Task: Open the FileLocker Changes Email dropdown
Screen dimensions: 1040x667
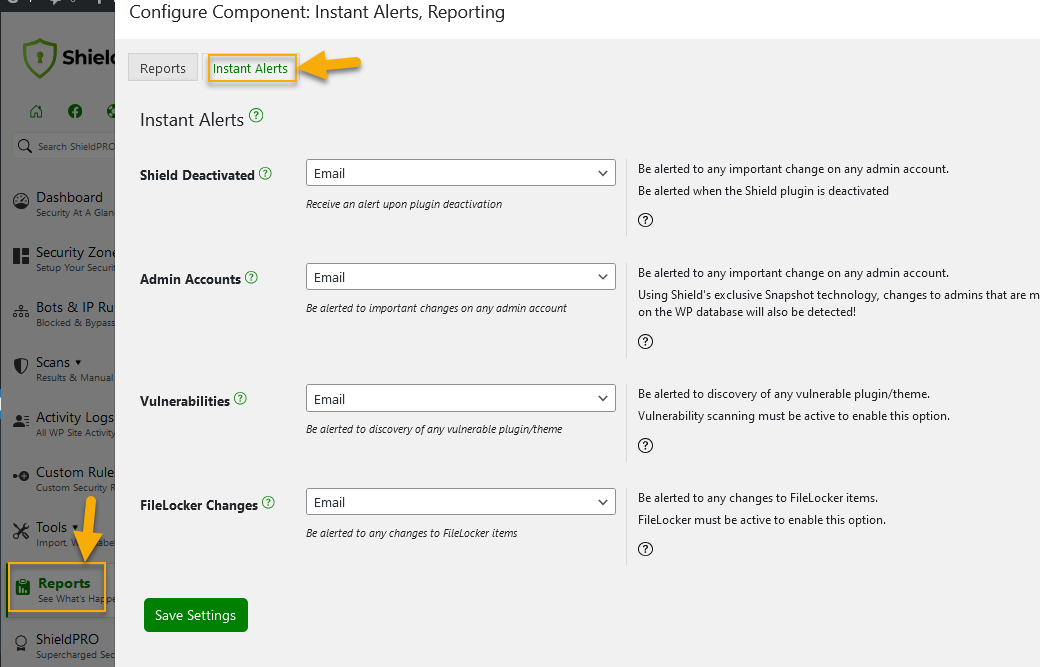Action: coord(460,503)
